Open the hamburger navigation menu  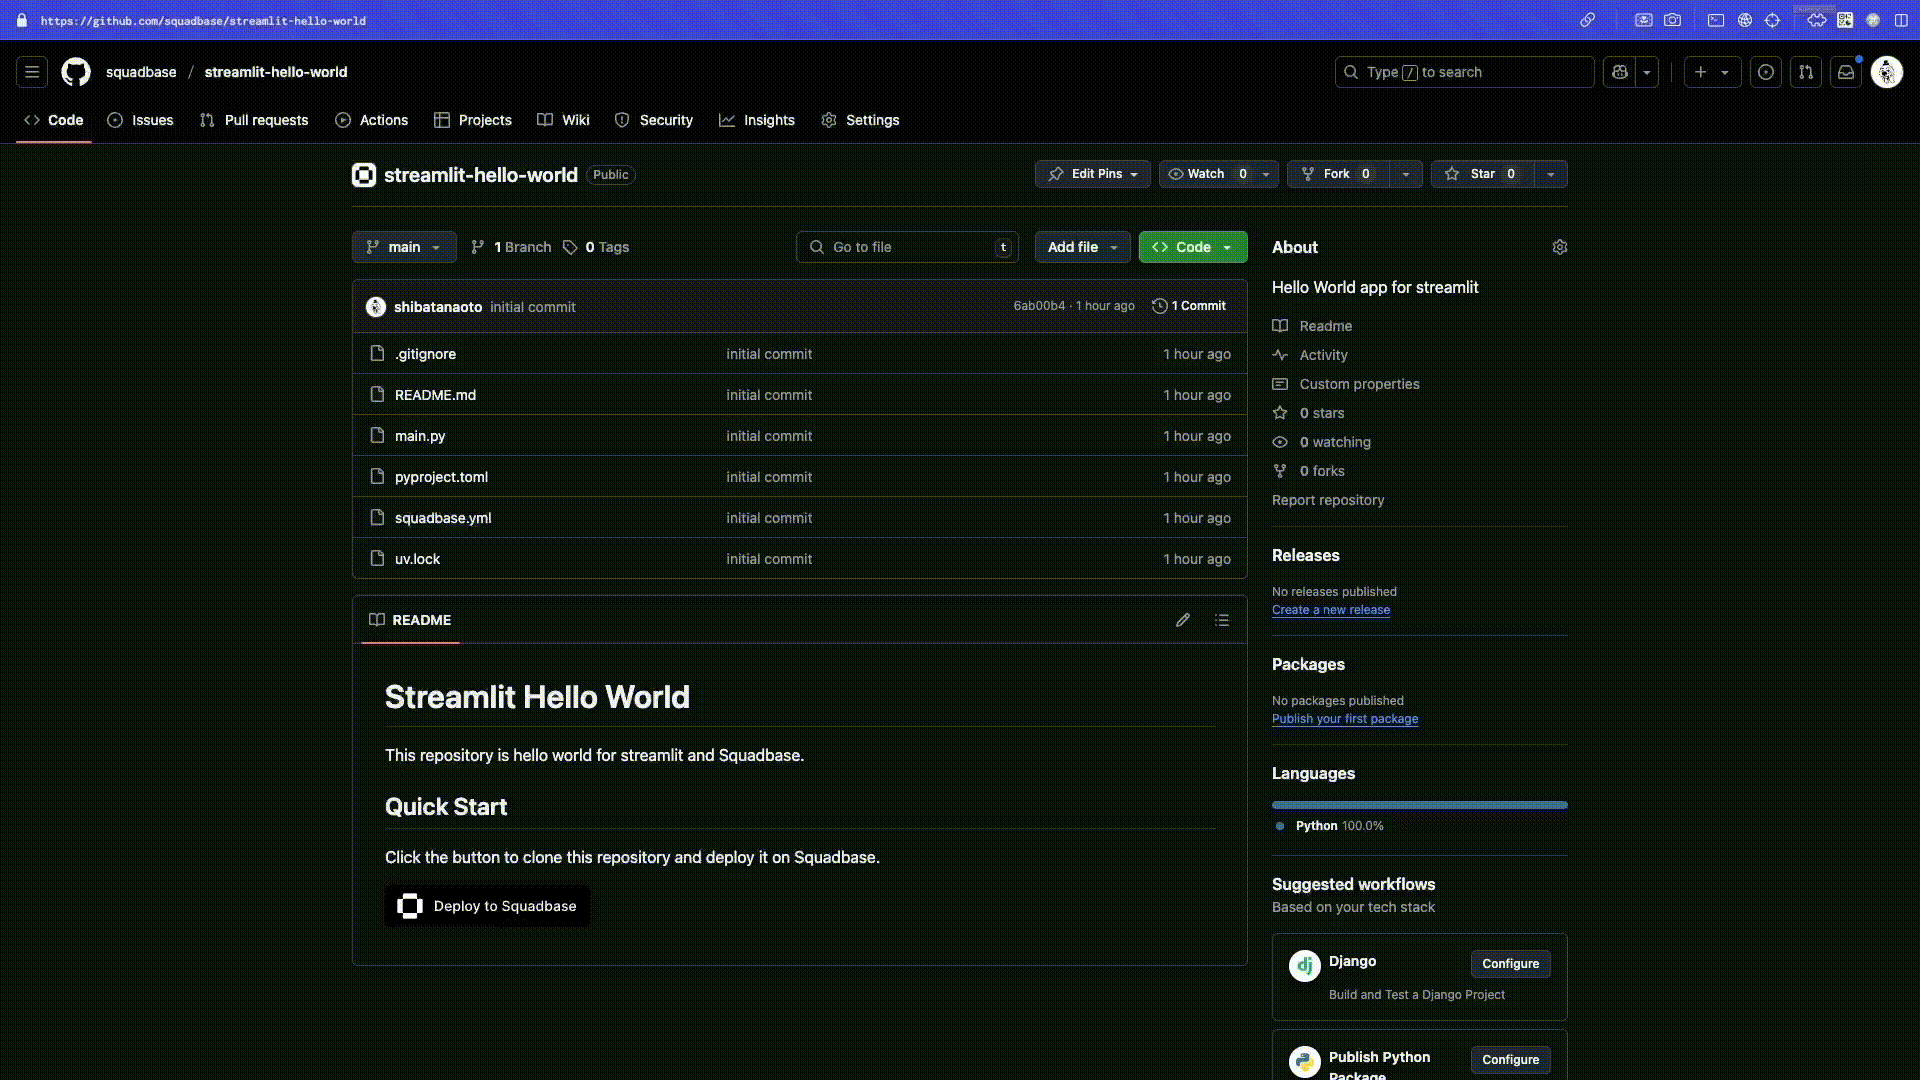click(32, 72)
